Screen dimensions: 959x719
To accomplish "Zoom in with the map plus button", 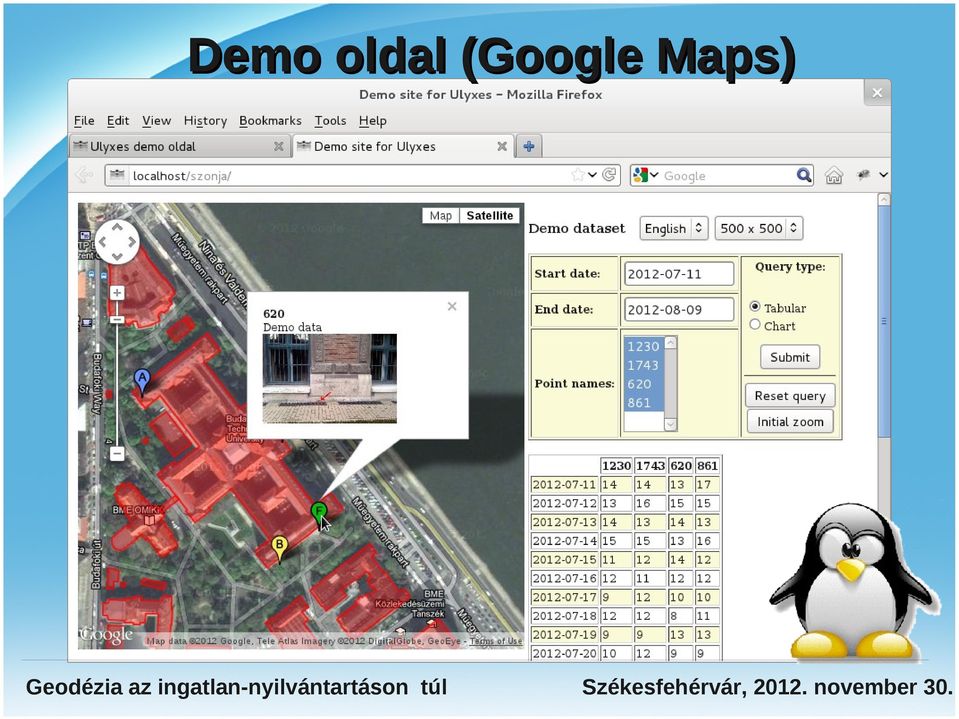I will pos(117,293).
